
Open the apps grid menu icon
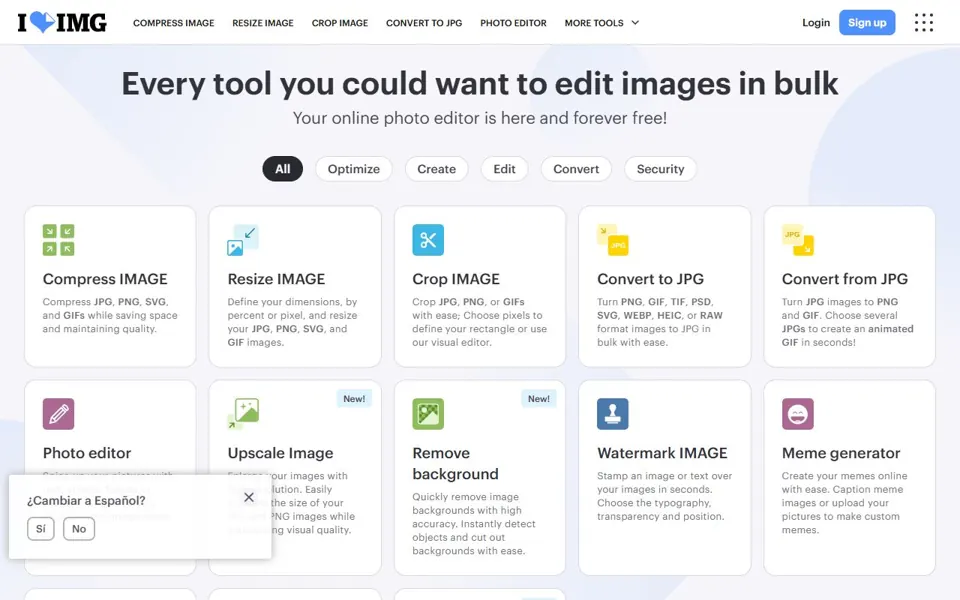pyautogui.click(x=924, y=23)
